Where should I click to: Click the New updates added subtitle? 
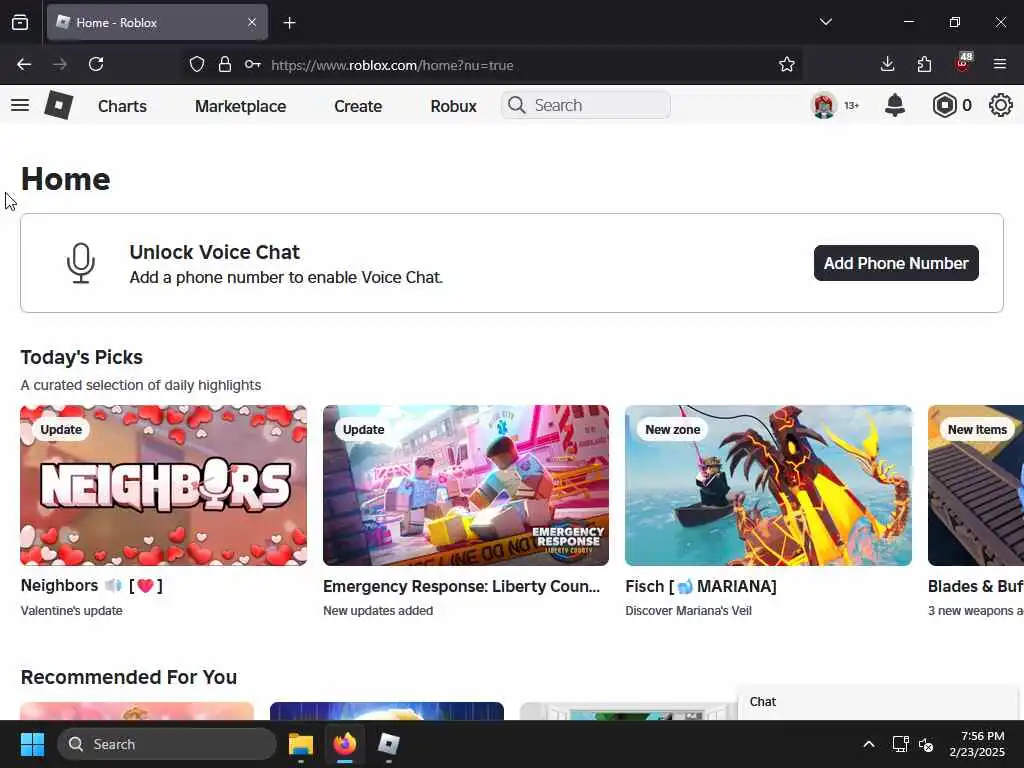click(x=378, y=611)
